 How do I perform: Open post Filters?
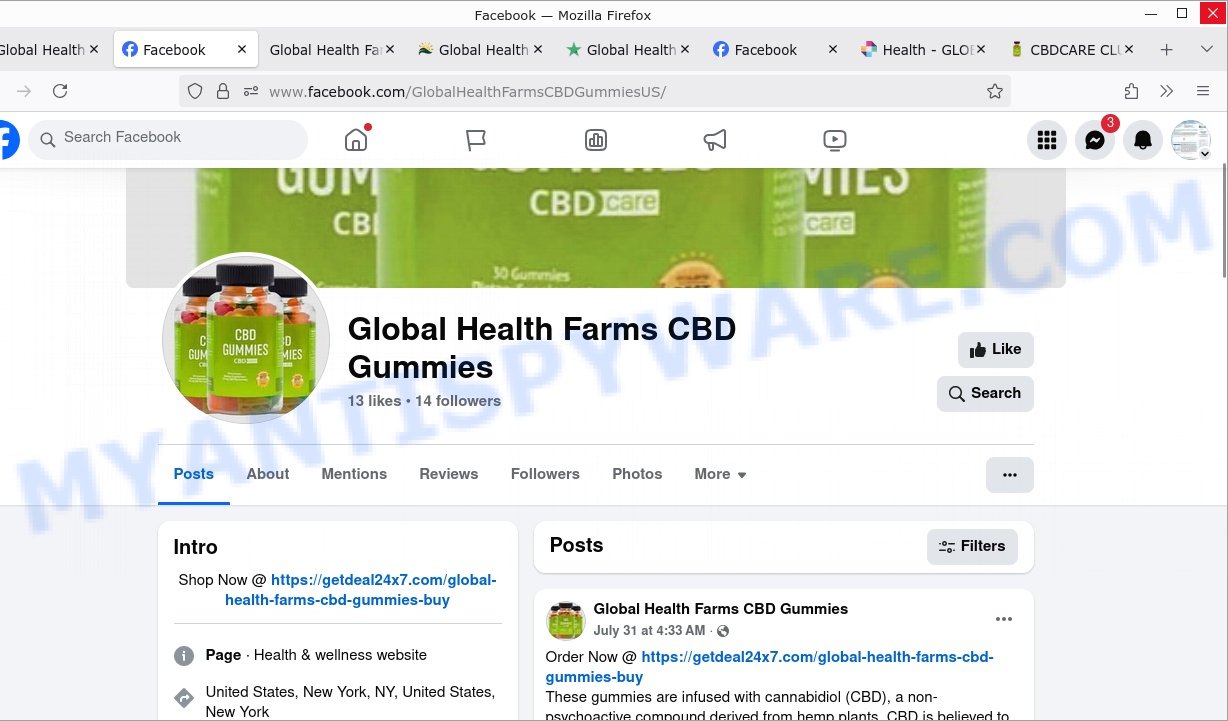point(972,546)
